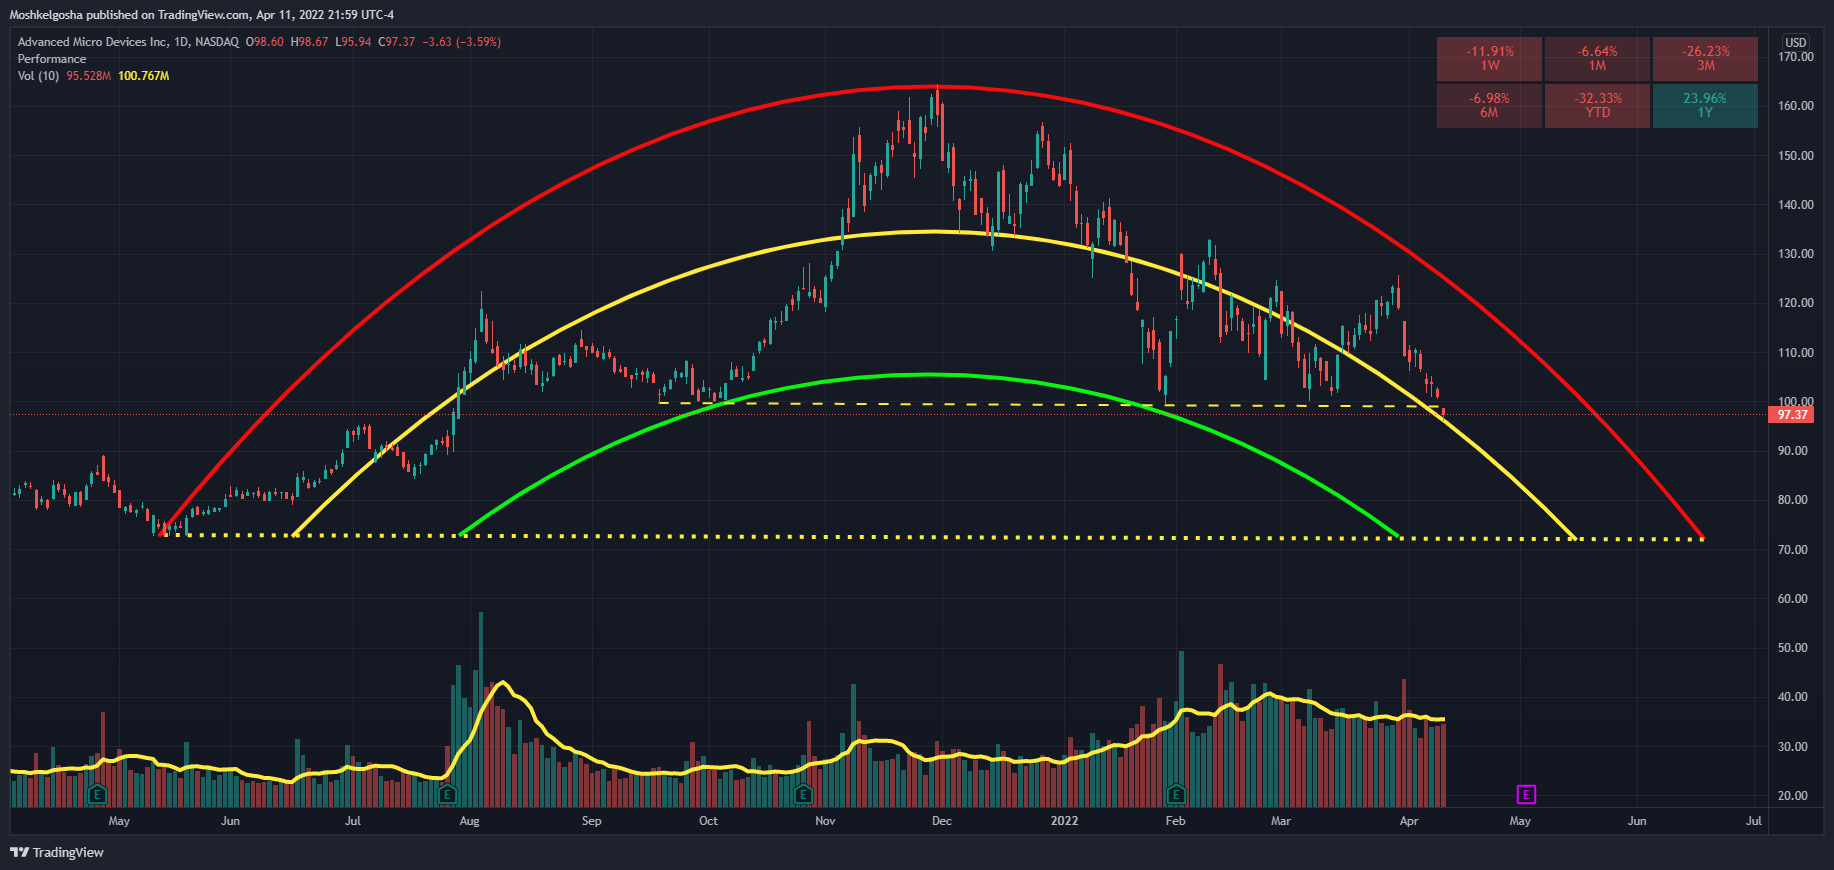Click the Sep label on time axis
This screenshot has width=1834, height=870.
592,821
